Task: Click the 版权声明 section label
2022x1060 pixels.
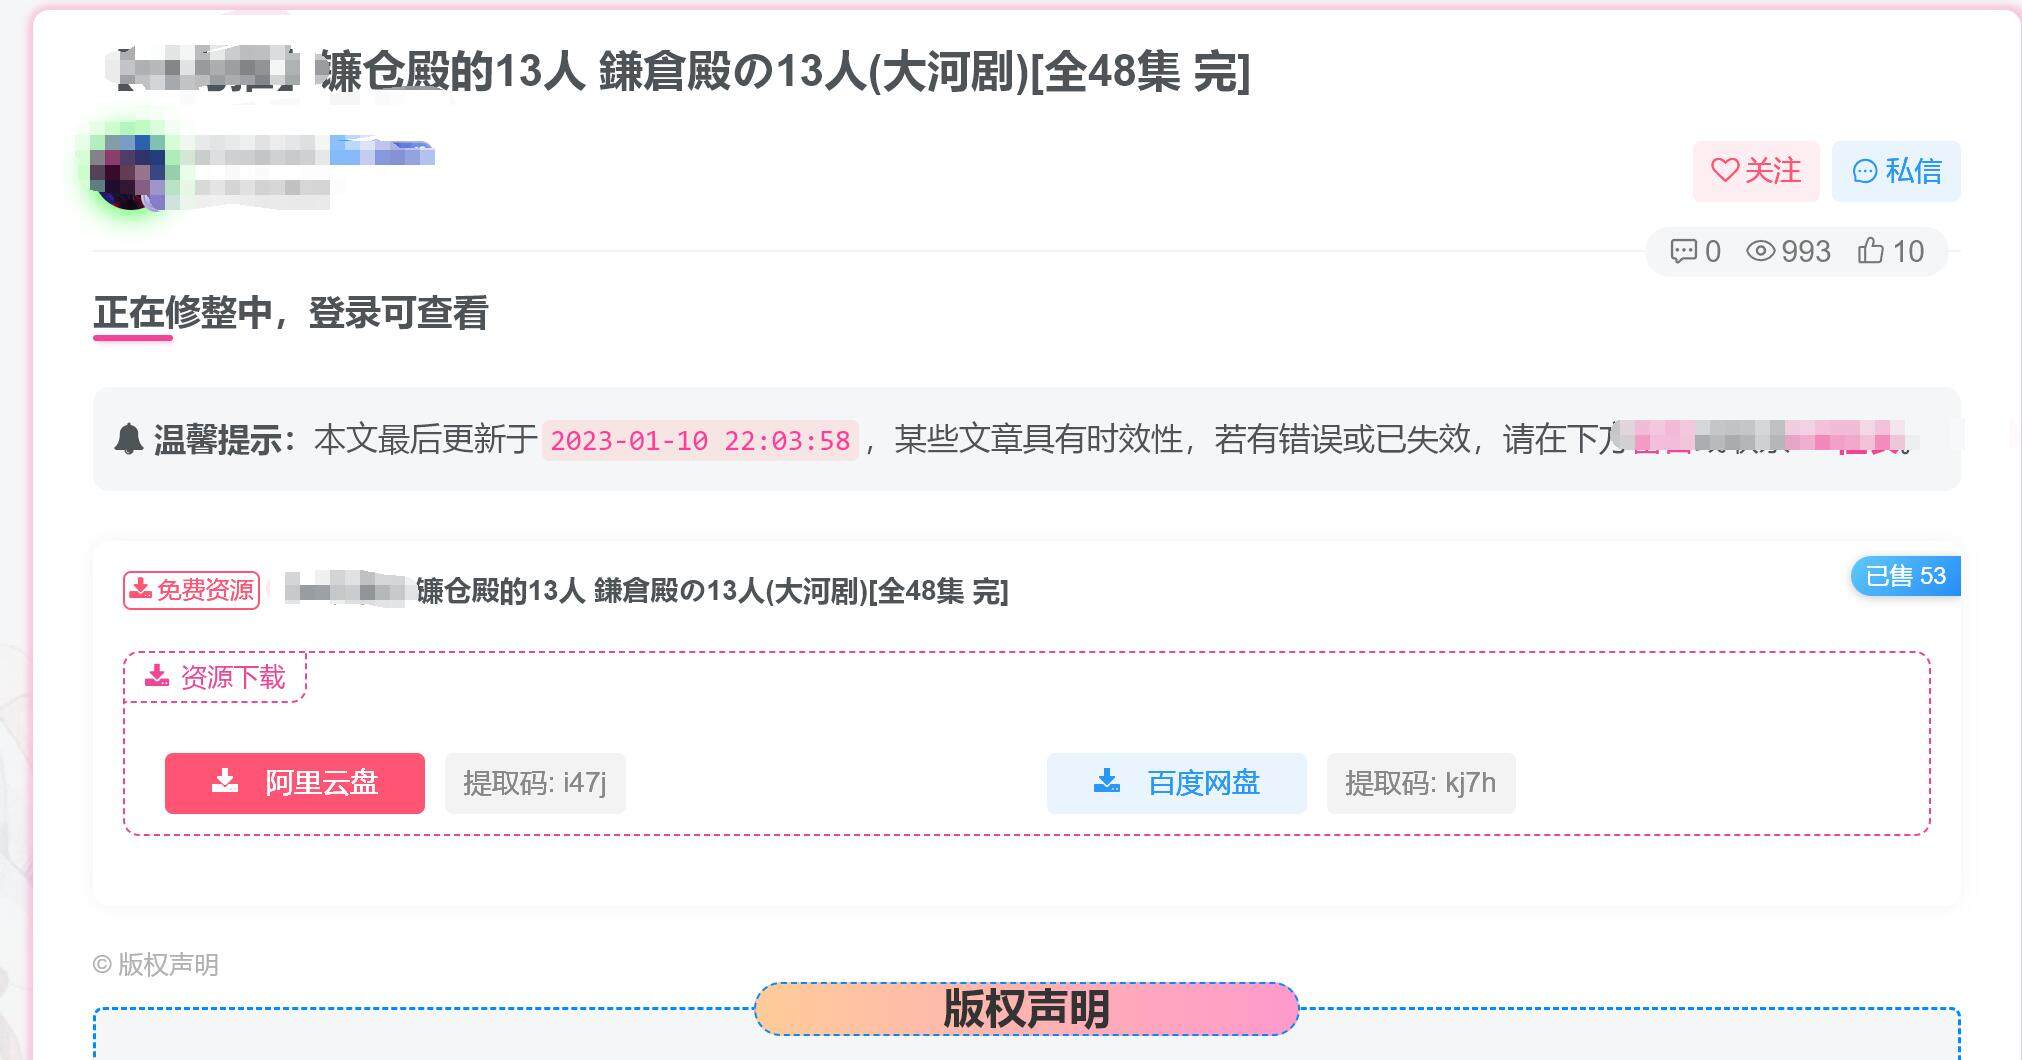Action: point(157,964)
